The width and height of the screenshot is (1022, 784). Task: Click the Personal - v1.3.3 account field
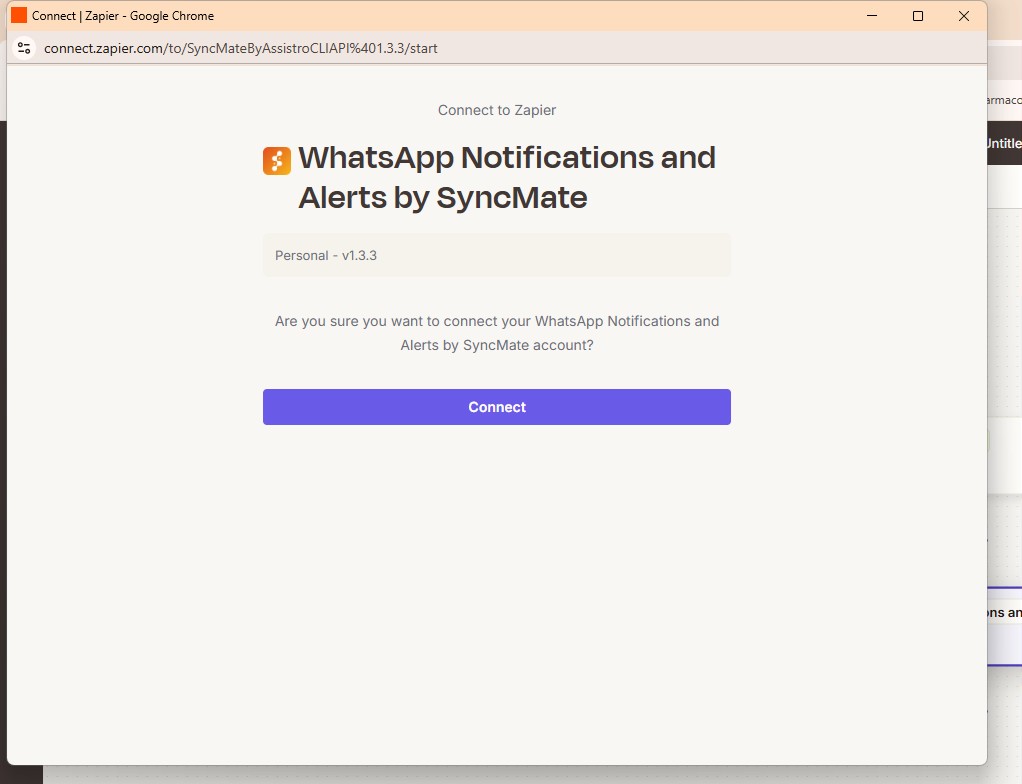coord(497,255)
